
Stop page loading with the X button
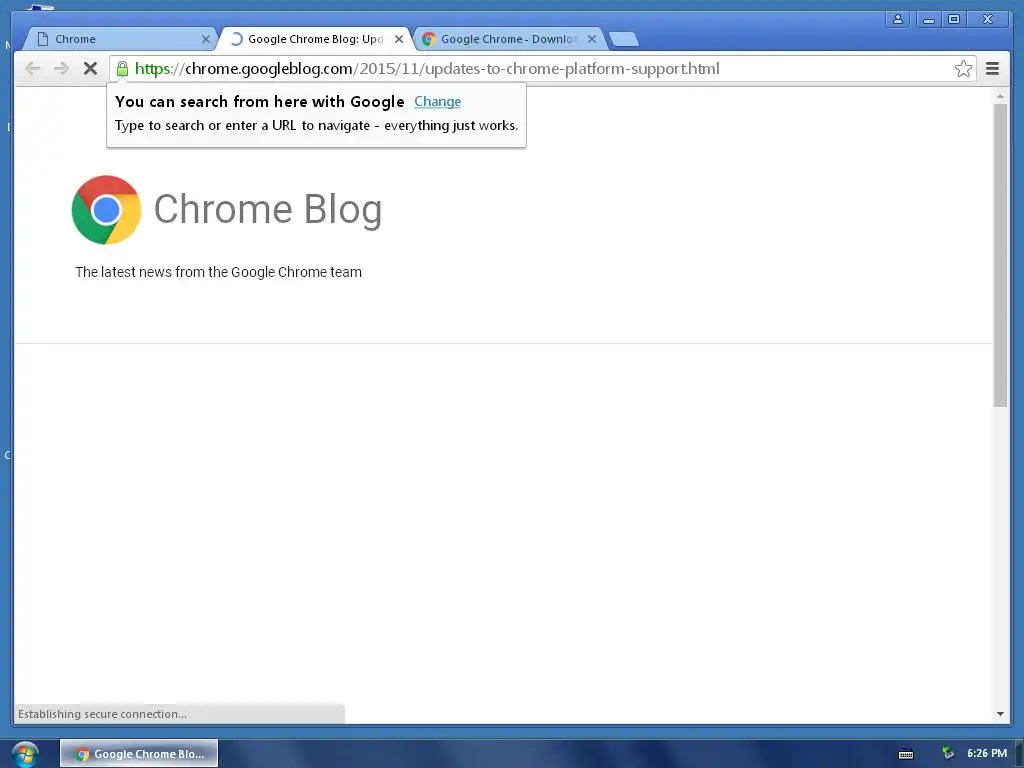(x=90, y=69)
